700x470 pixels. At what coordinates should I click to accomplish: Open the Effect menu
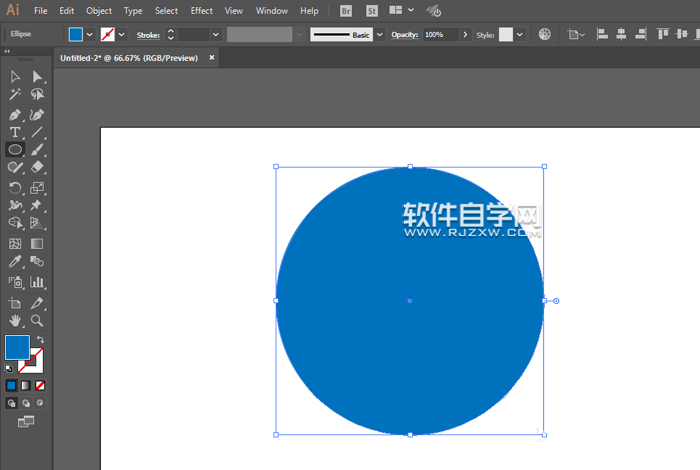point(201,10)
